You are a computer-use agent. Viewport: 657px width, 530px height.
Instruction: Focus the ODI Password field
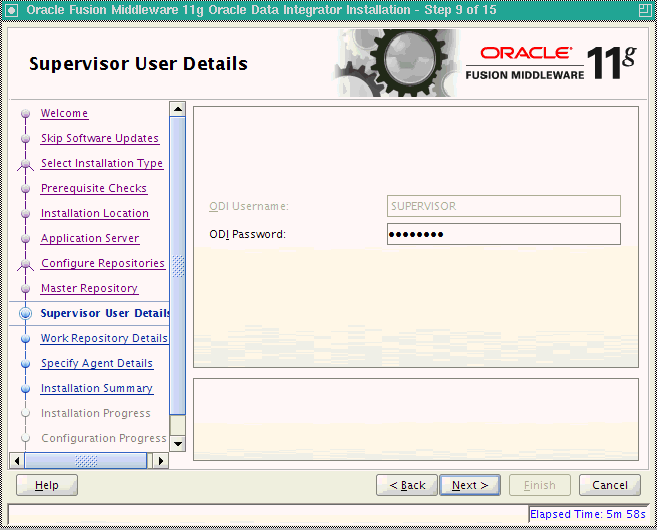point(504,234)
